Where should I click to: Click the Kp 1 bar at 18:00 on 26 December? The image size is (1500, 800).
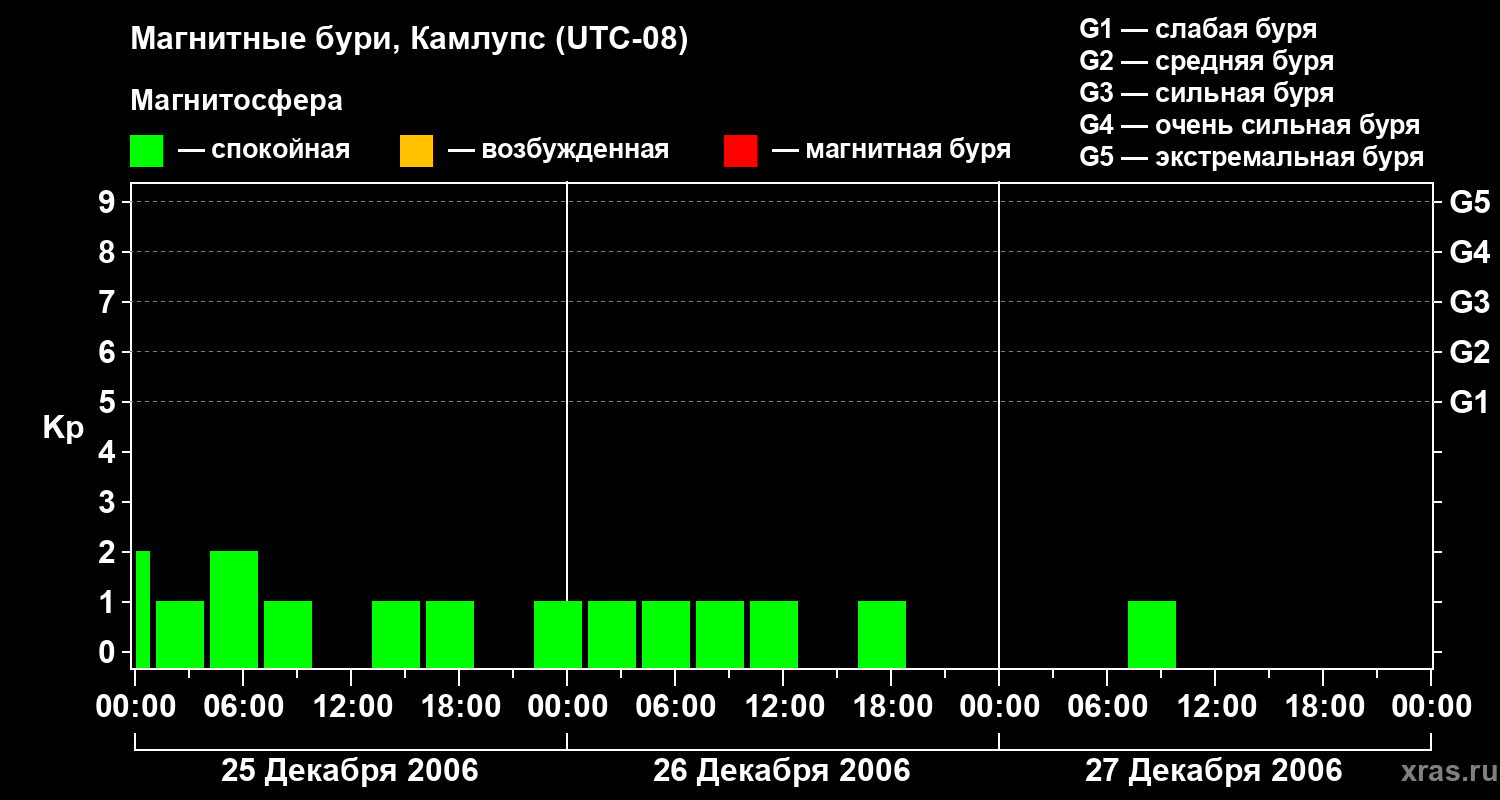[882, 634]
